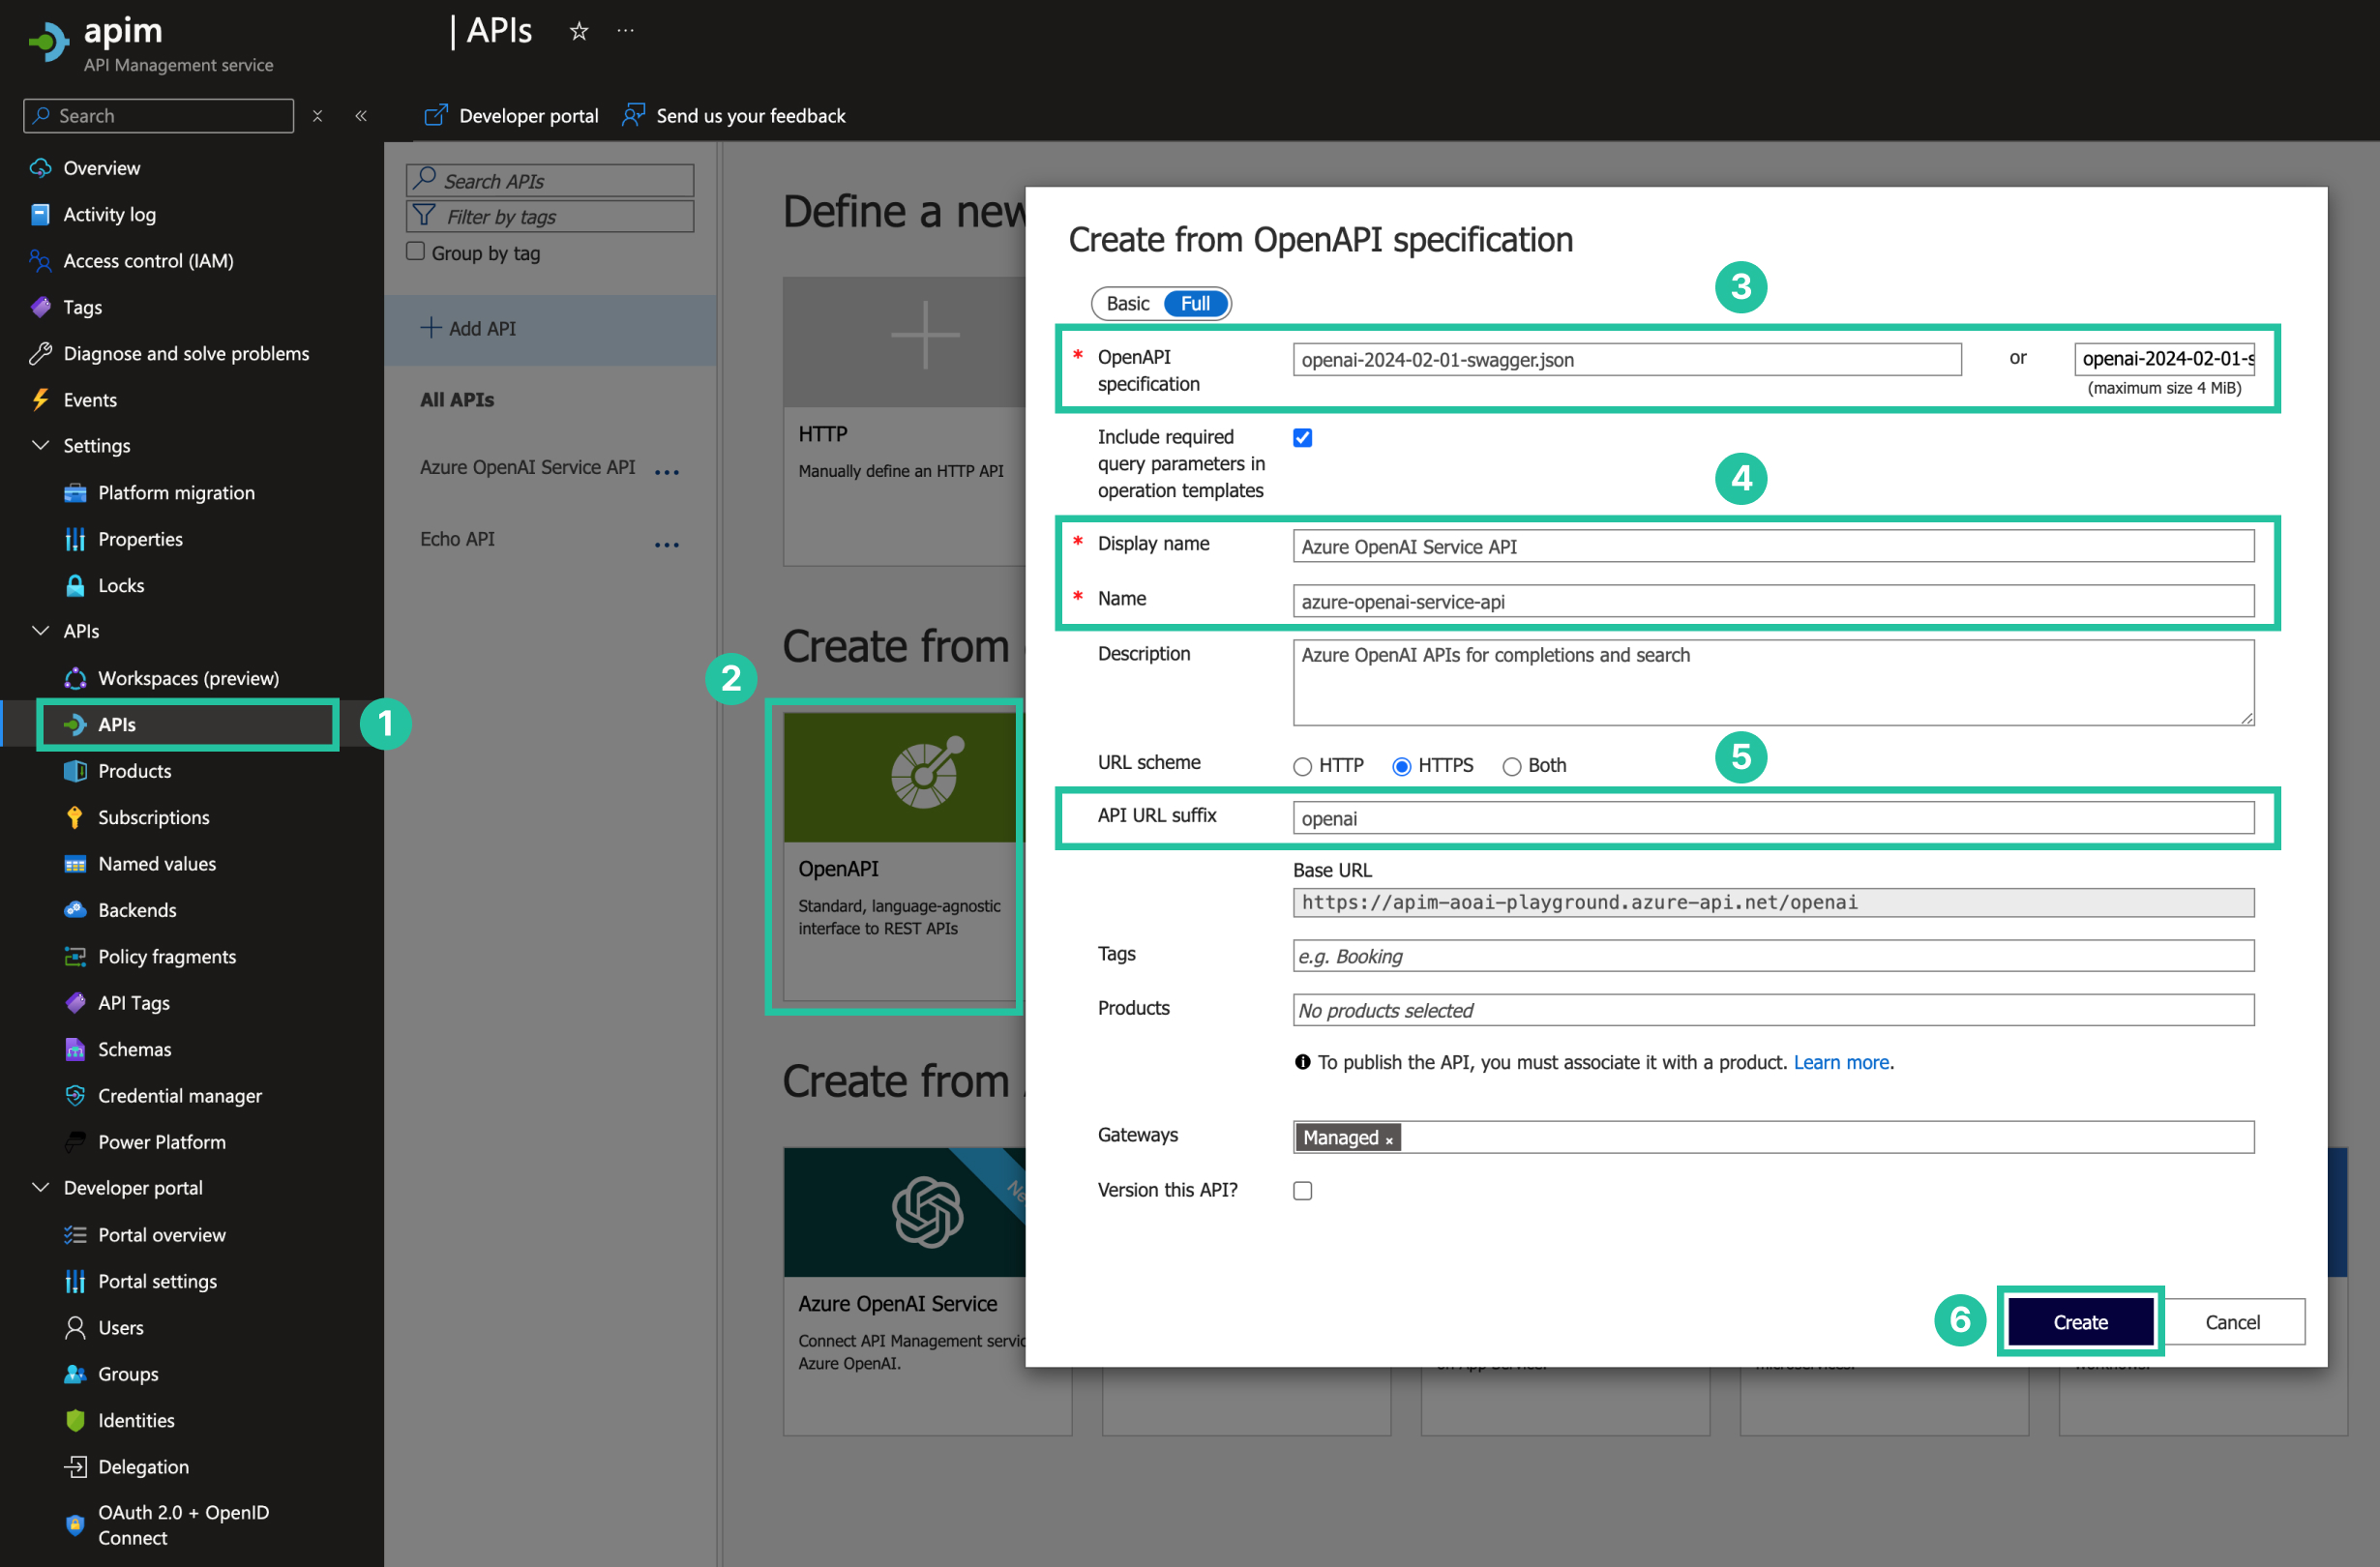Screen dimensions: 2380x1567
Task: Click the Display name field
Action: pyautogui.click(x=1773, y=546)
